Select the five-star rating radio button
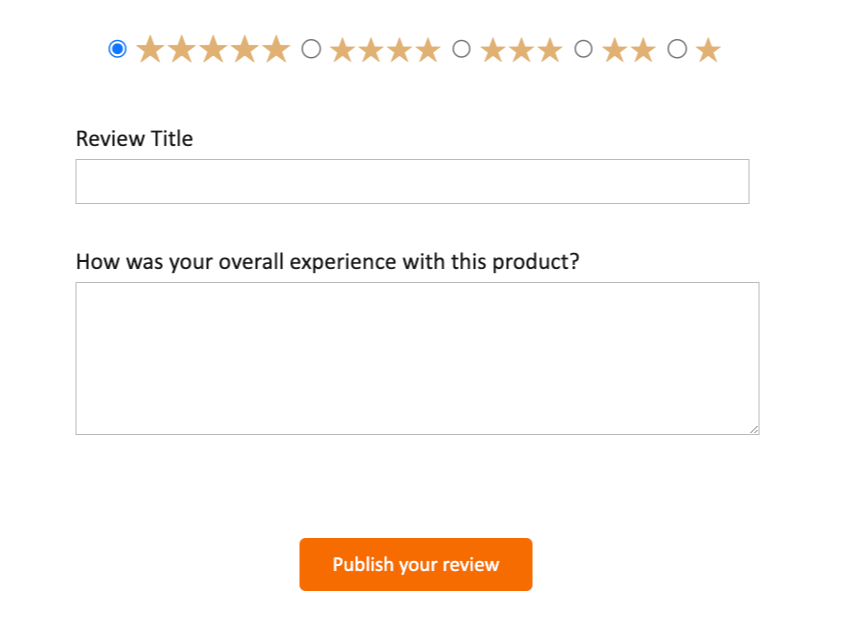The image size is (843, 621). 117,49
